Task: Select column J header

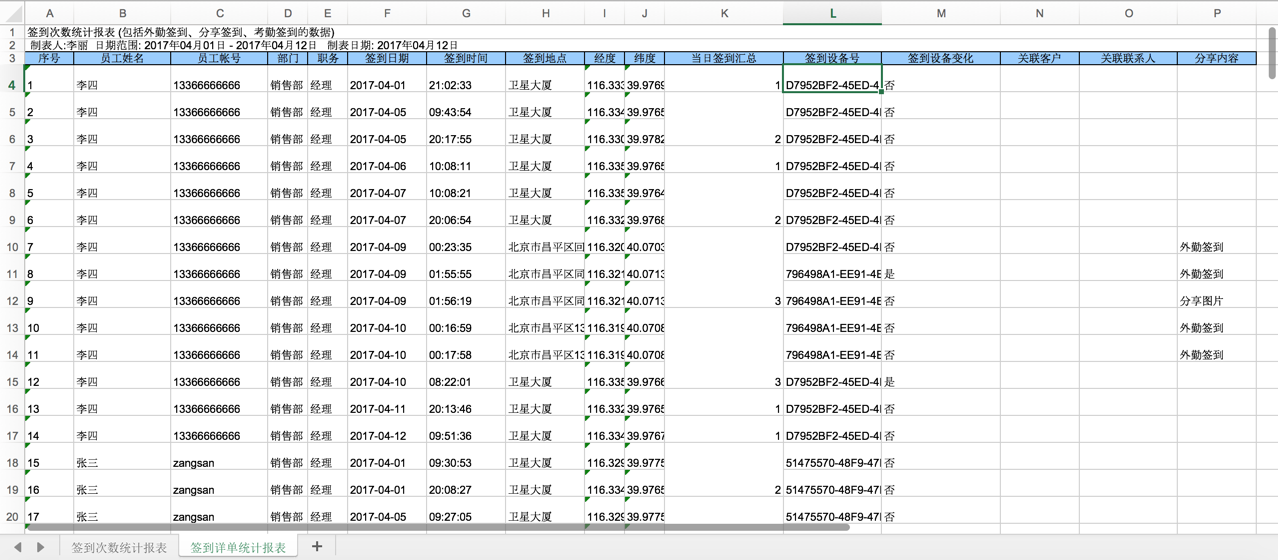Action: point(644,13)
